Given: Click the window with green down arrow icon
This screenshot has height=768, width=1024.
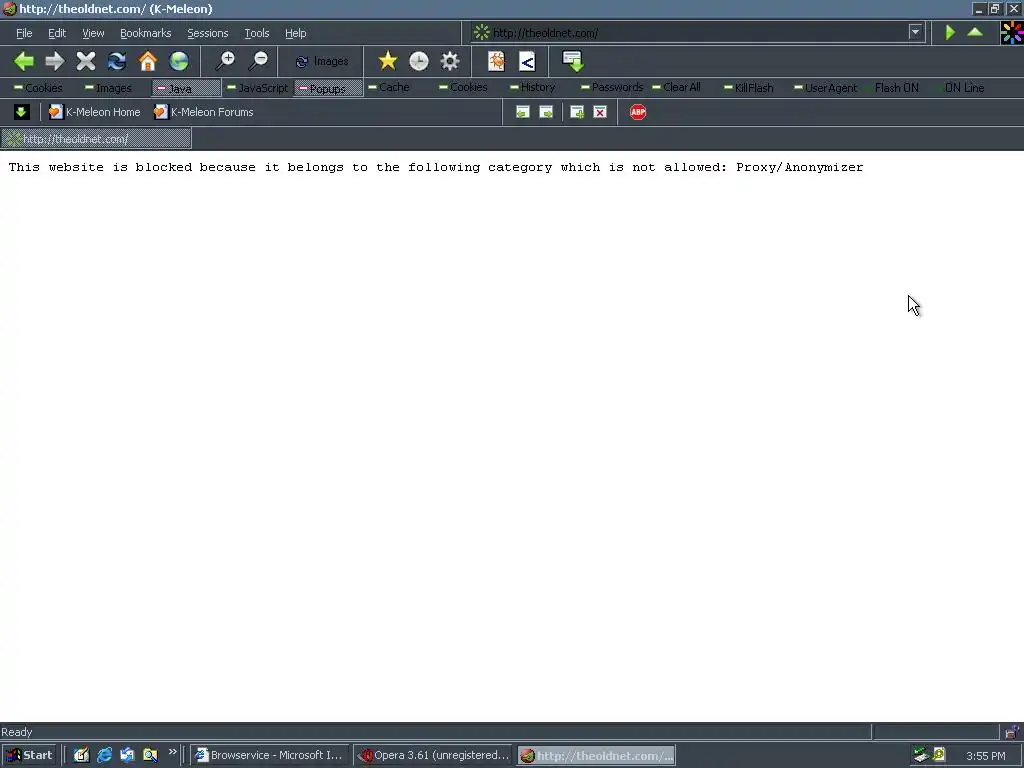Looking at the screenshot, I should click(573, 61).
